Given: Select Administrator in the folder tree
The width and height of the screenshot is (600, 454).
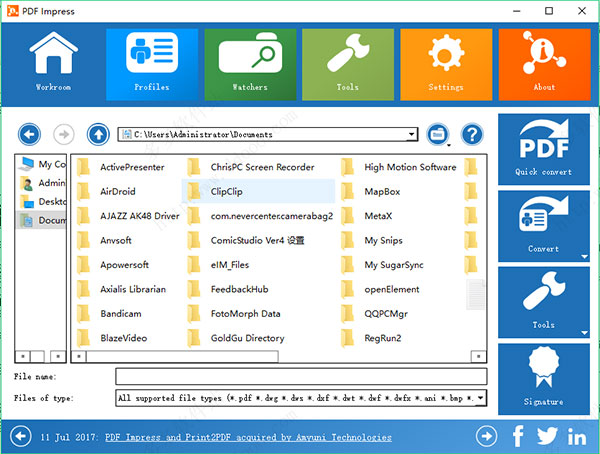Looking at the screenshot, I should coord(42,183).
